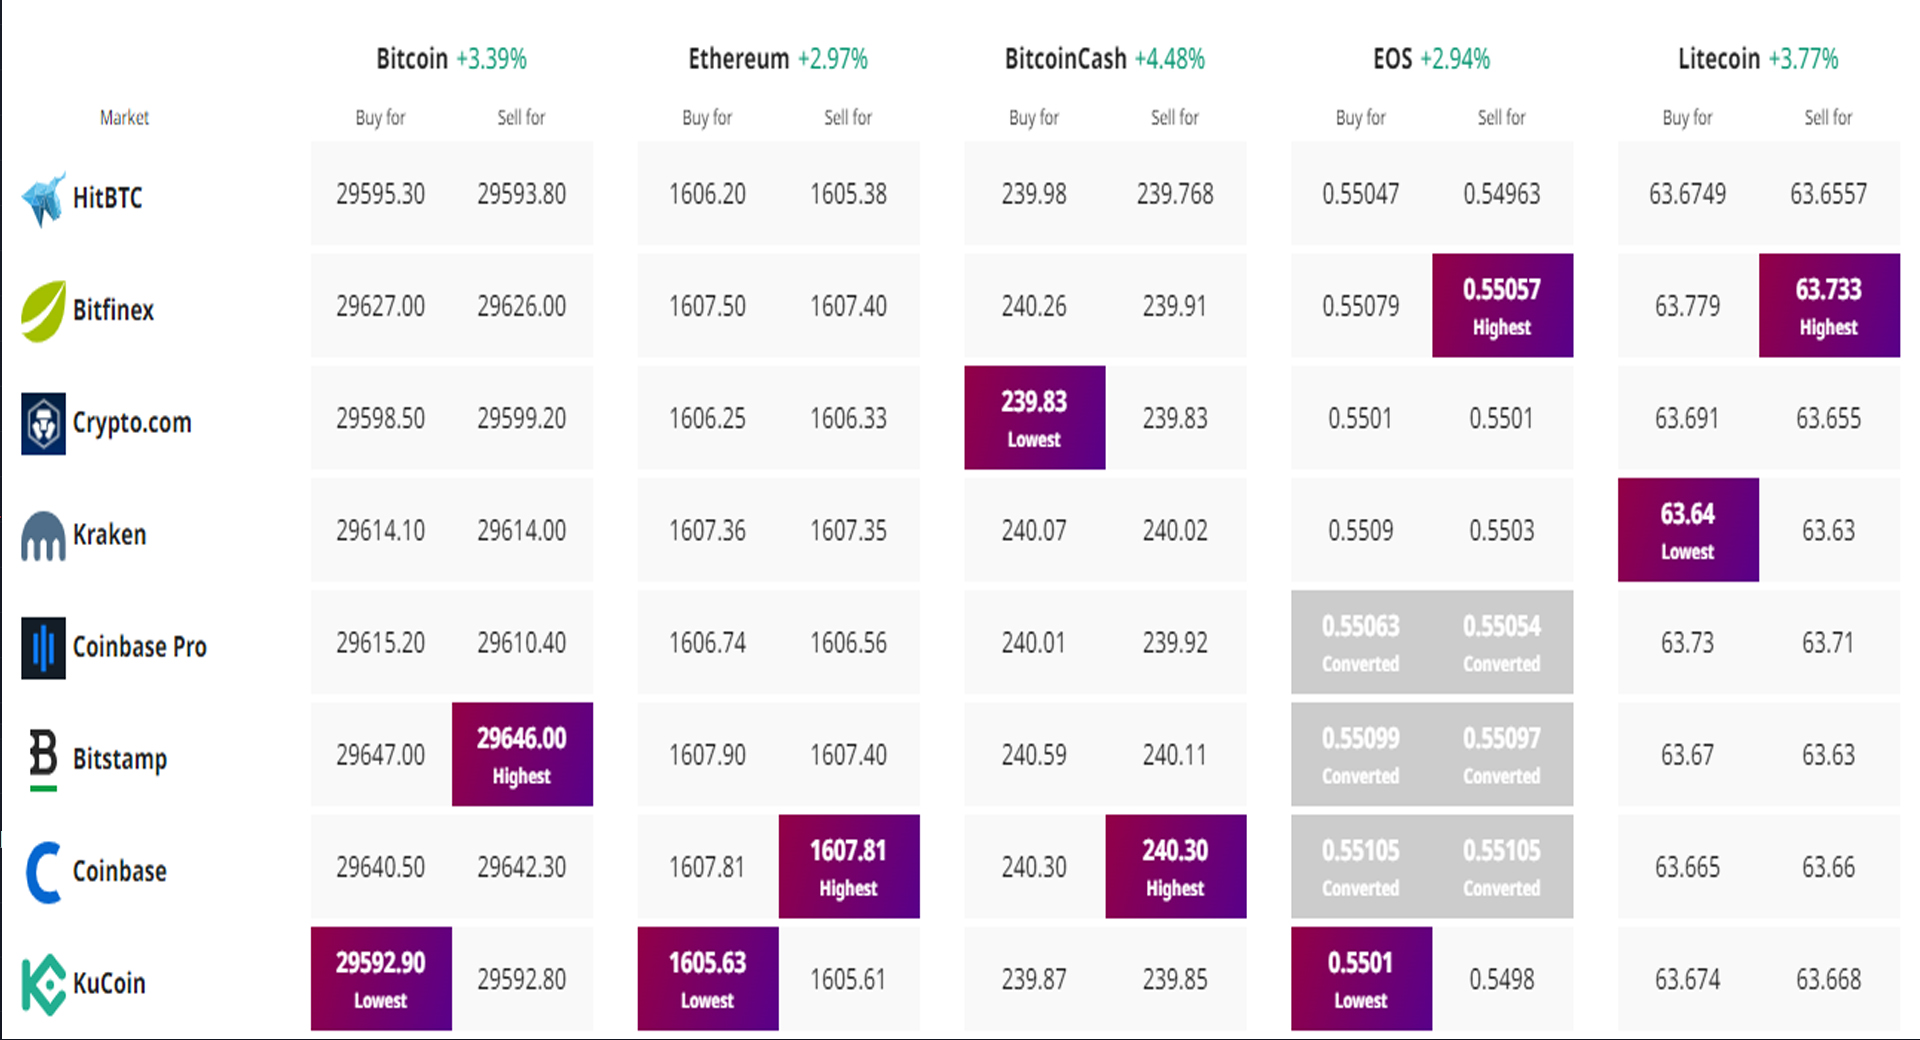The width and height of the screenshot is (1920, 1040).
Task: Click the Bitfinex green leaf icon
Action: (x=43, y=311)
